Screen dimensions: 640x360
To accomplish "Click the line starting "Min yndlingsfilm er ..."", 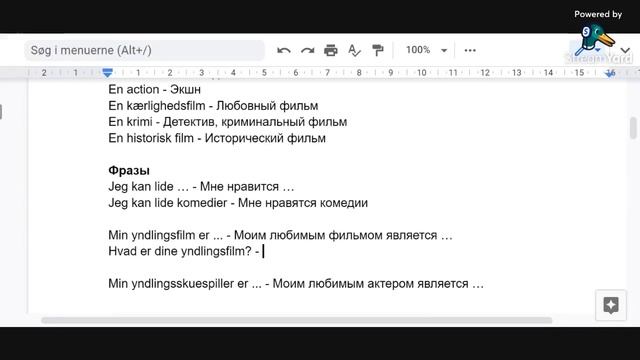I will [x=280, y=235].
